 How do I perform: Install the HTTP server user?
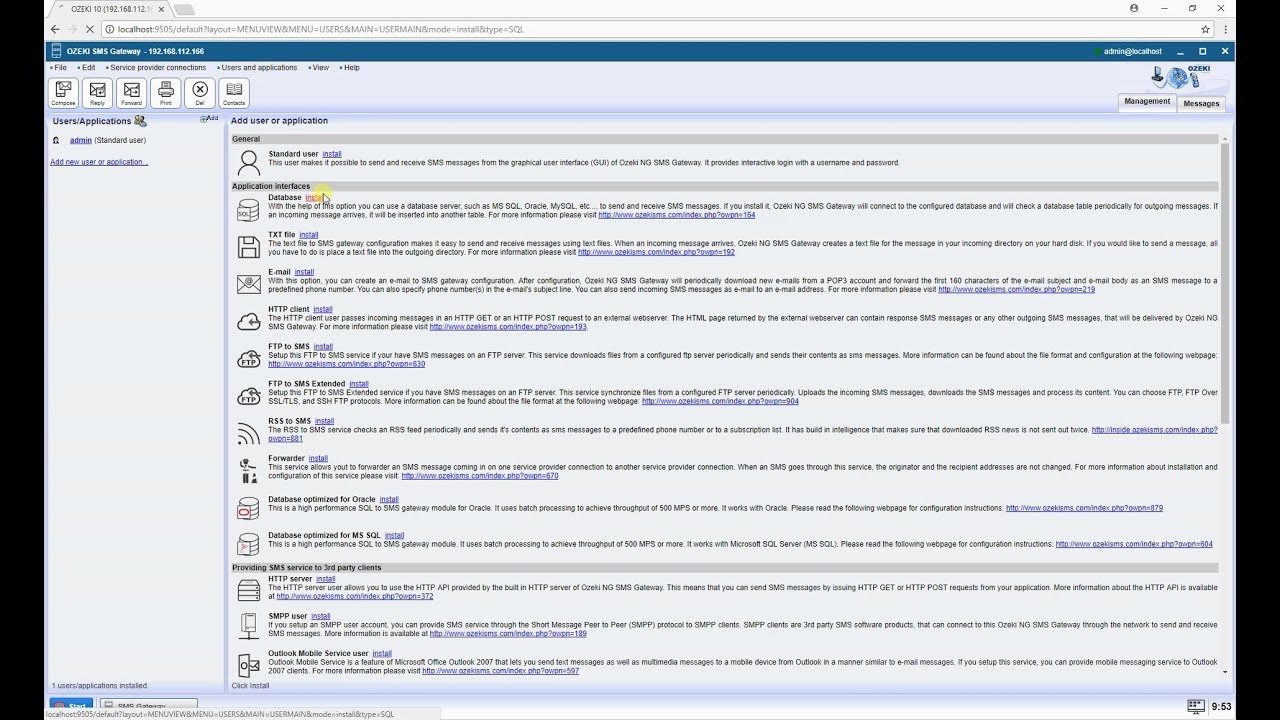pos(326,579)
